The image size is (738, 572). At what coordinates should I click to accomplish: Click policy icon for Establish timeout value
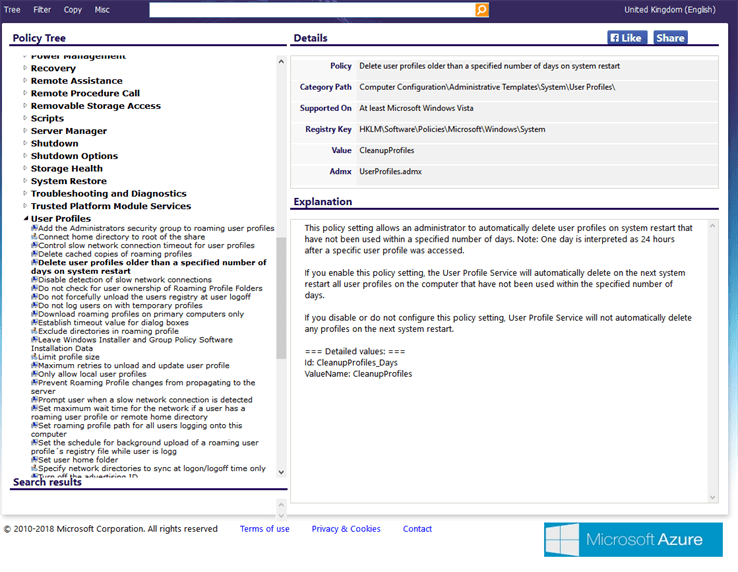pos(34,322)
